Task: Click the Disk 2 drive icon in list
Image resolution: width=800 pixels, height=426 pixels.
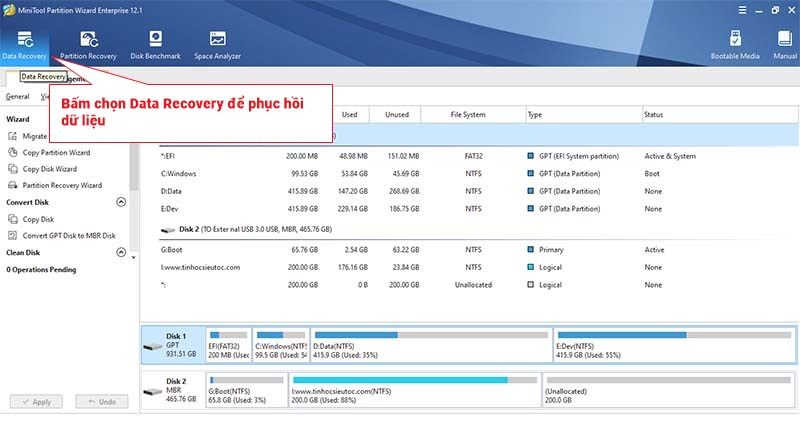Action: pos(168,230)
